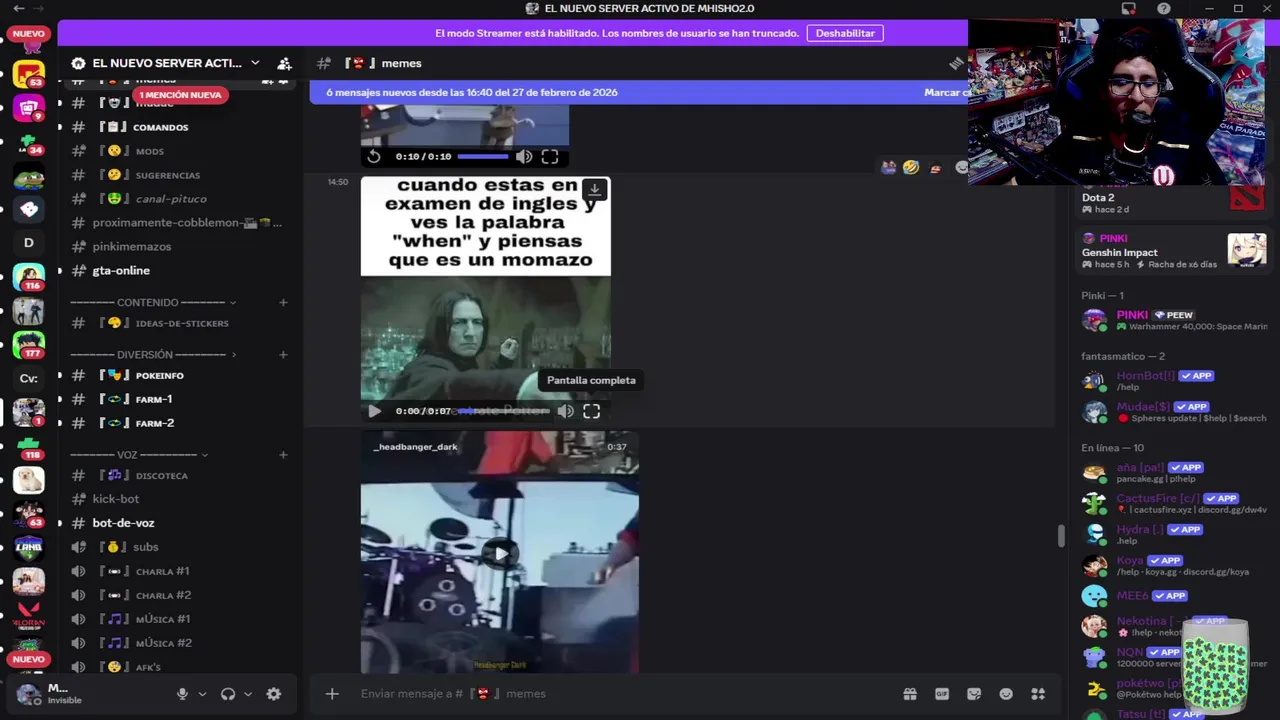Open the Genshin Impact activity card

(x=1172, y=251)
